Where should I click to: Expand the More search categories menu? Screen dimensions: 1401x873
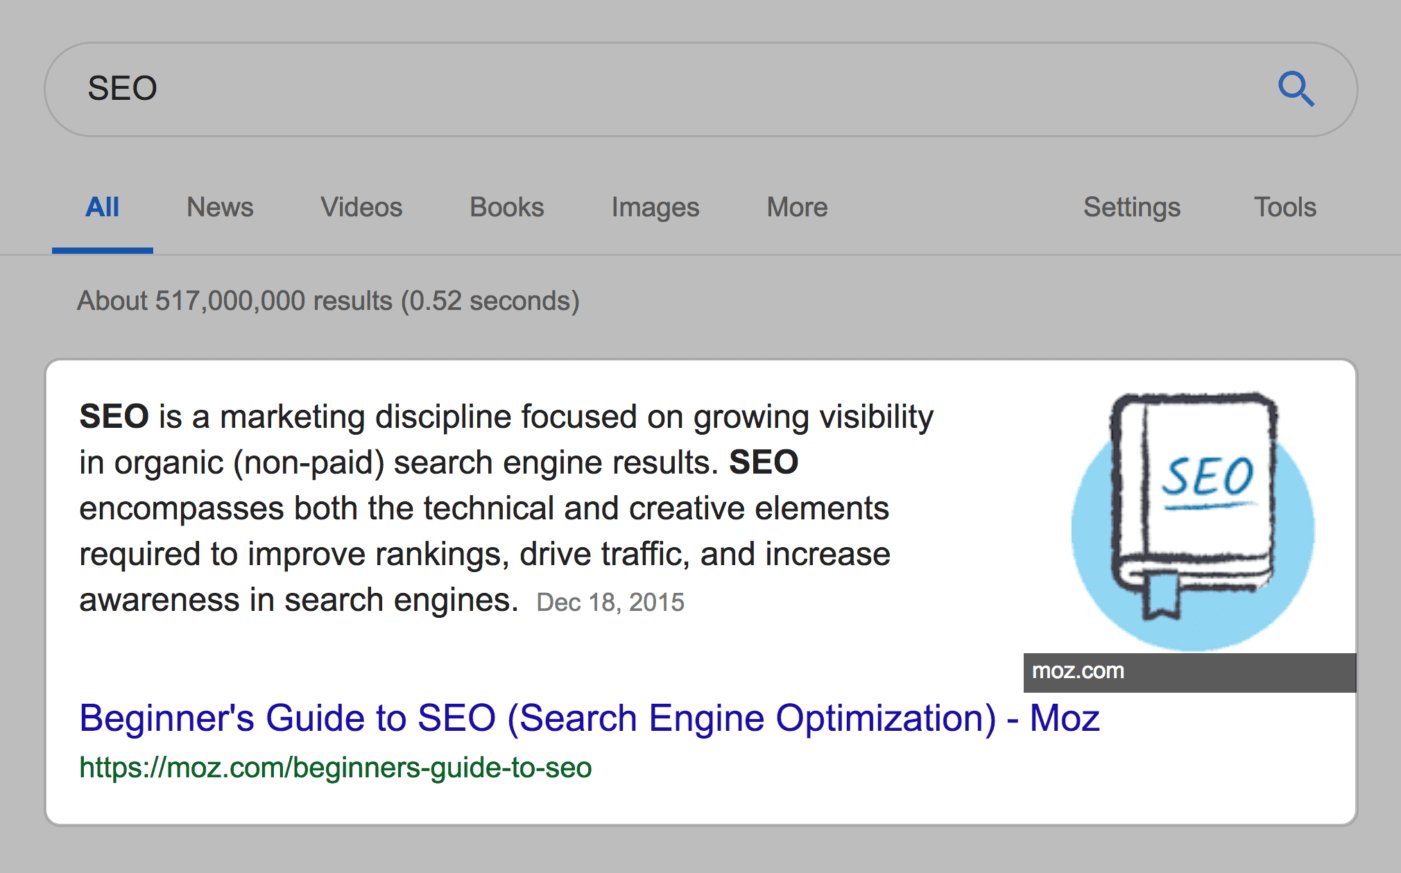[x=797, y=207]
